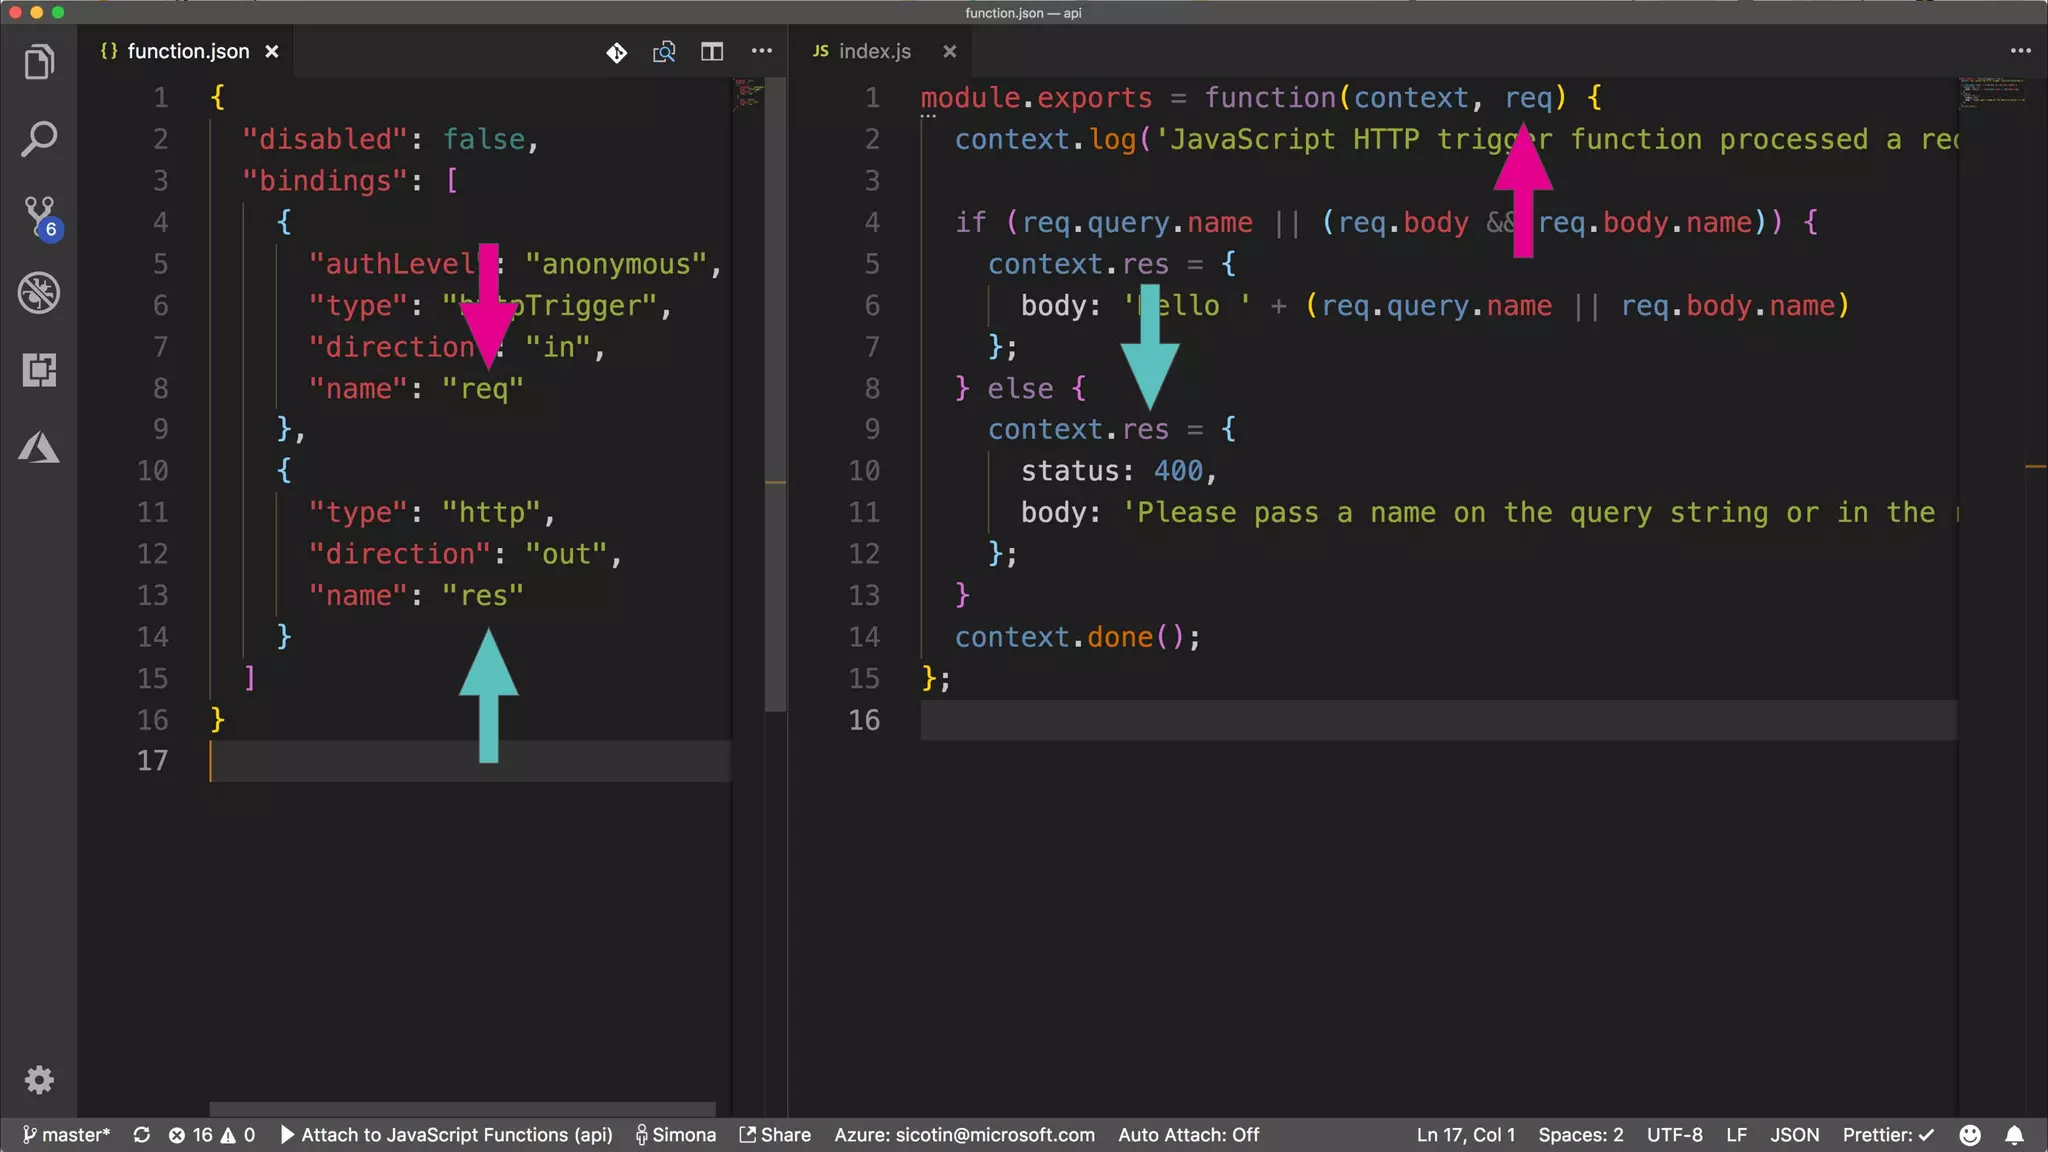Image resolution: width=2048 pixels, height=1152 pixels.
Task: Click the split editor icon
Action: point(712,51)
